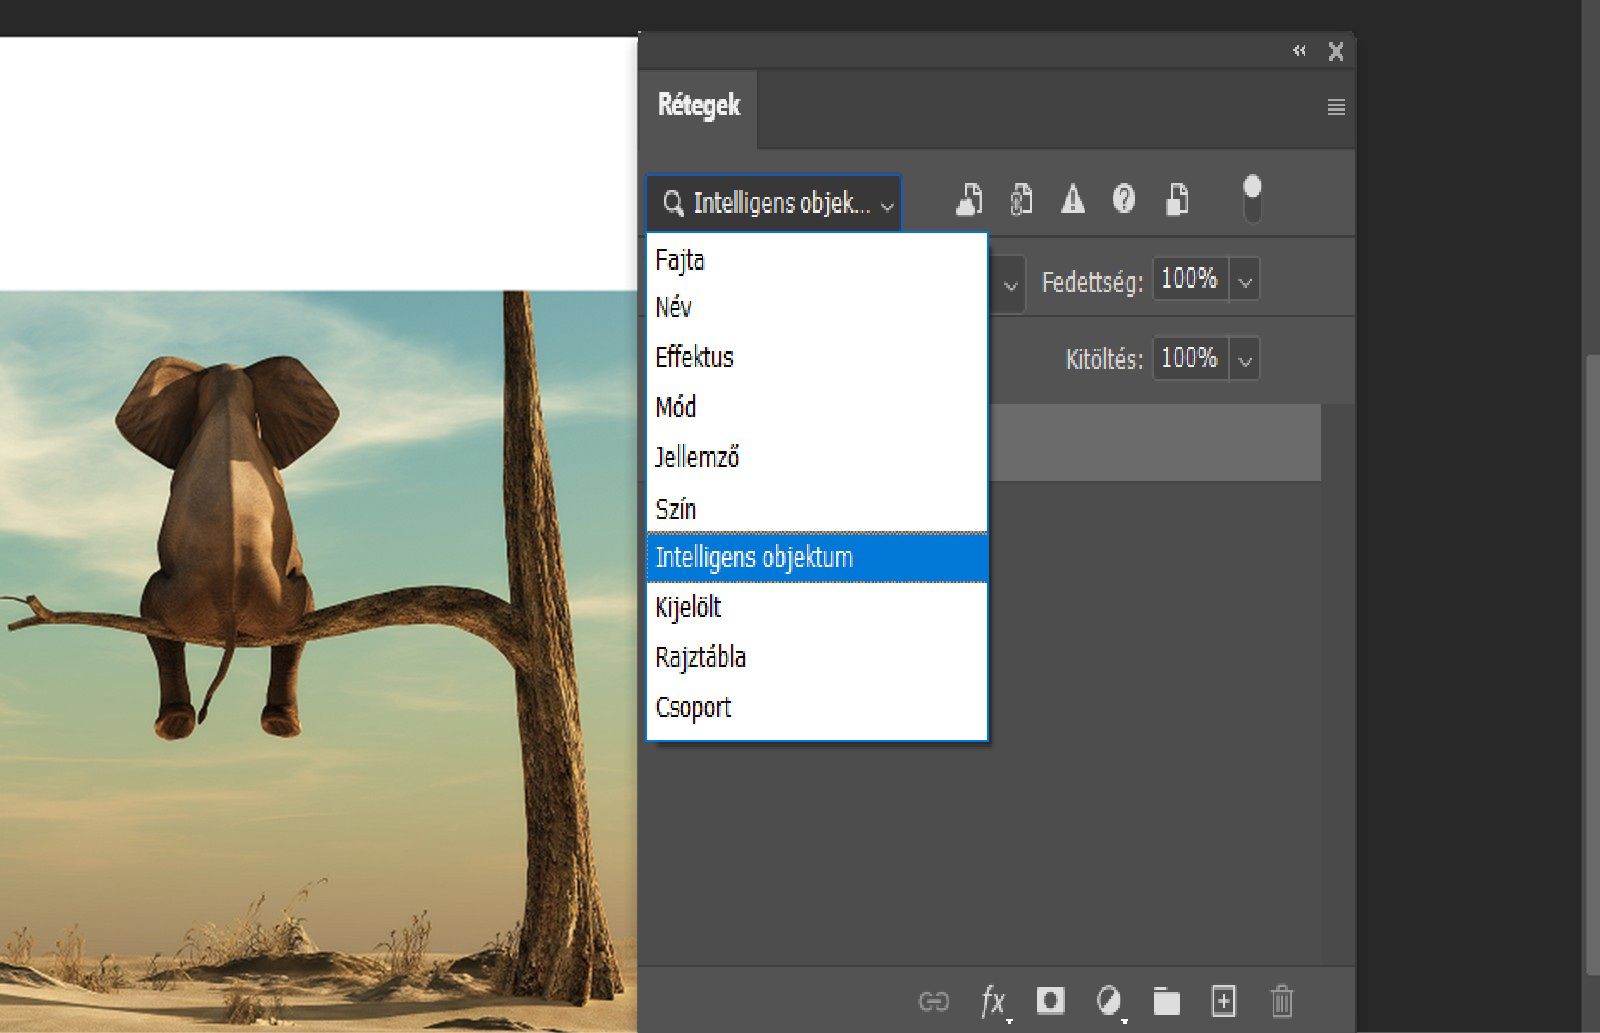Choose Jellemző from the filter list
This screenshot has width=1600, height=1033.
pyautogui.click(x=817, y=457)
